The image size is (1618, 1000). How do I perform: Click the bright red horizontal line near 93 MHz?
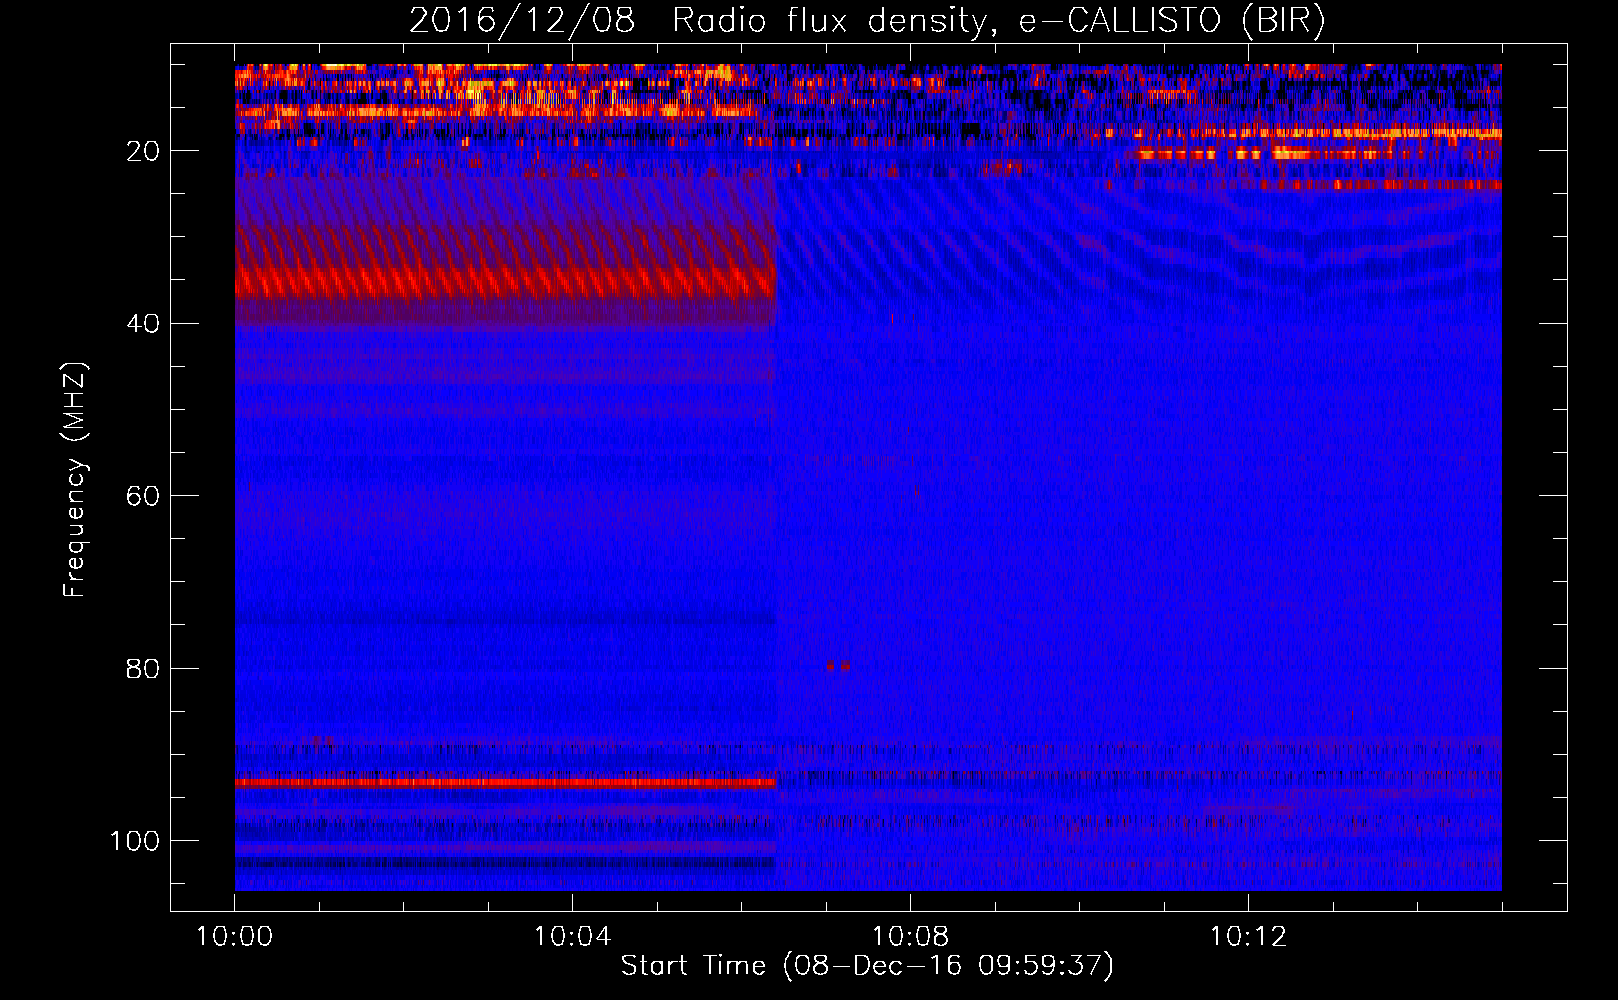505,783
